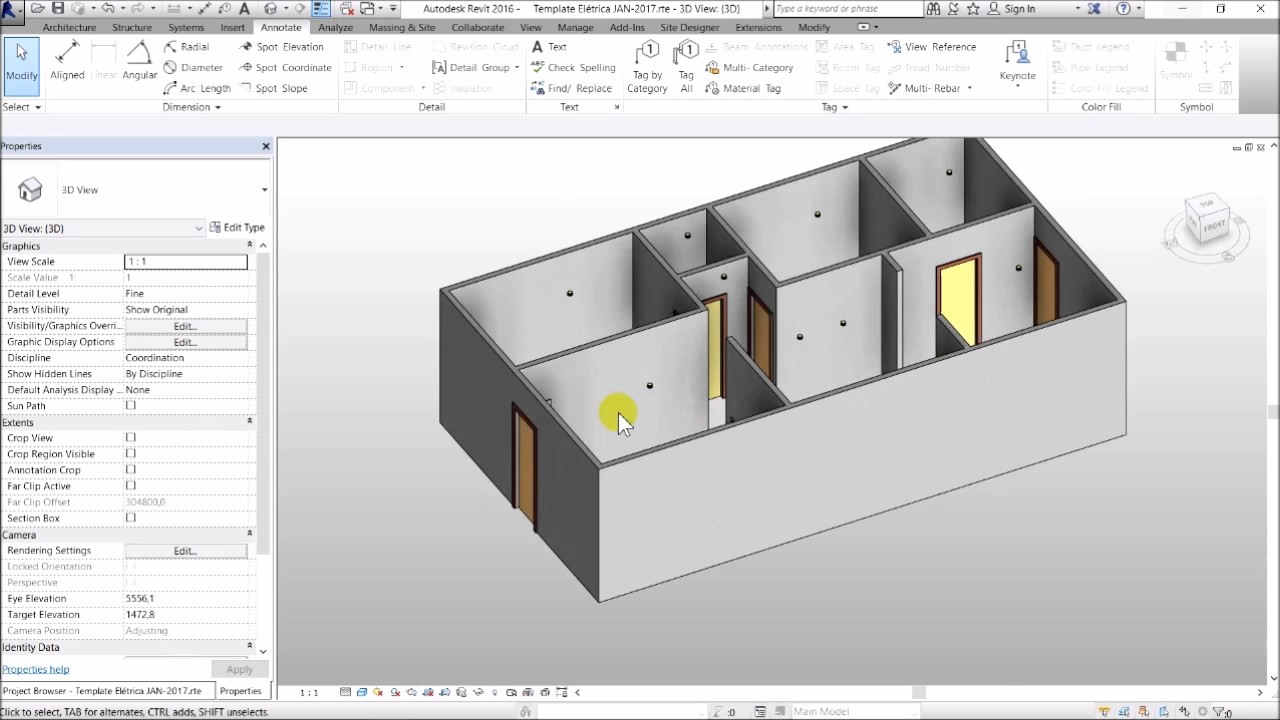Image resolution: width=1280 pixels, height=720 pixels.
Task: Toggle the Sun Path checkbox
Action: tap(130, 406)
